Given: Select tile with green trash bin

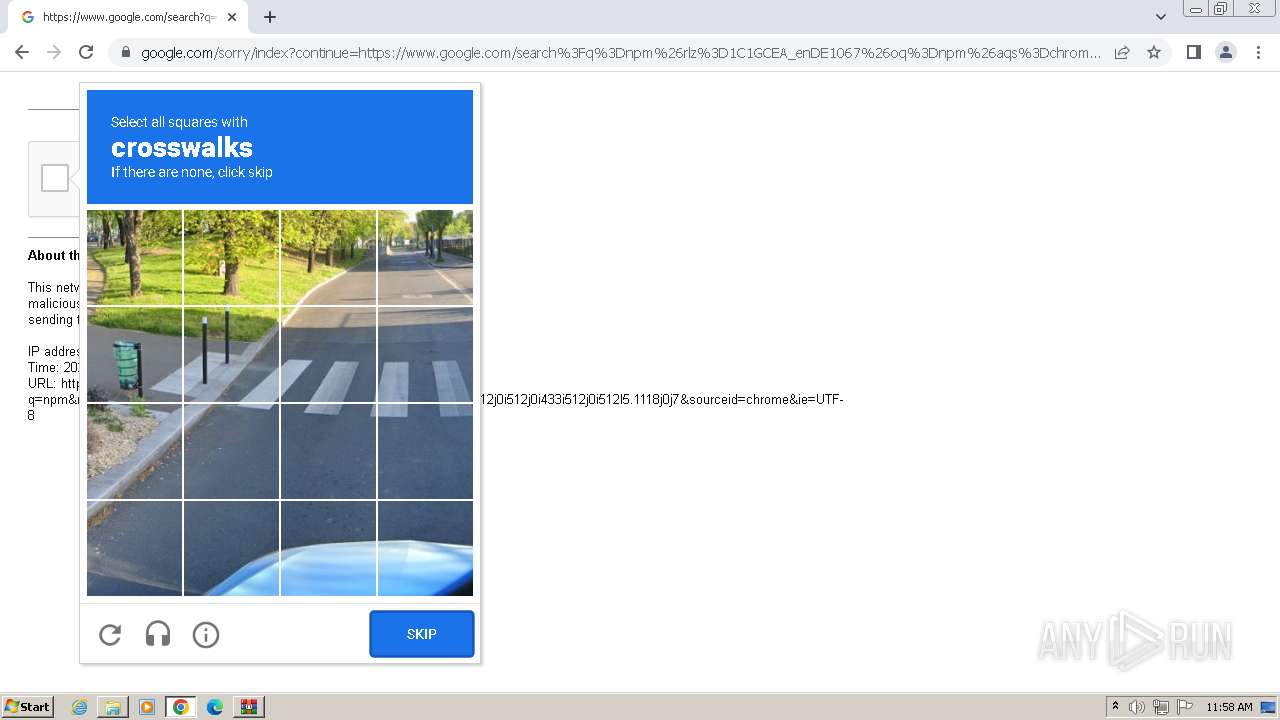Looking at the screenshot, I should tap(134, 355).
